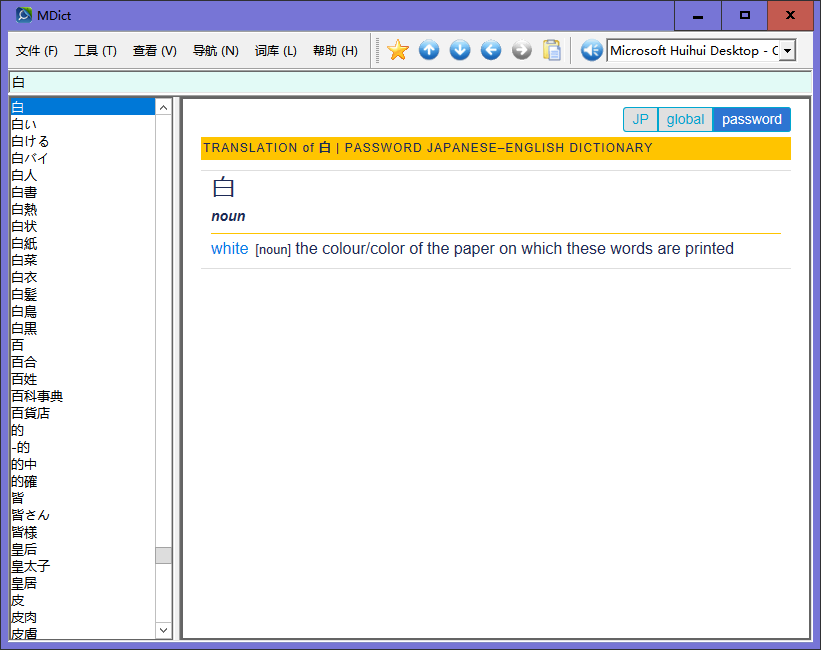Click the MDict app icon in title bar
The image size is (821, 650).
click(x=24, y=15)
